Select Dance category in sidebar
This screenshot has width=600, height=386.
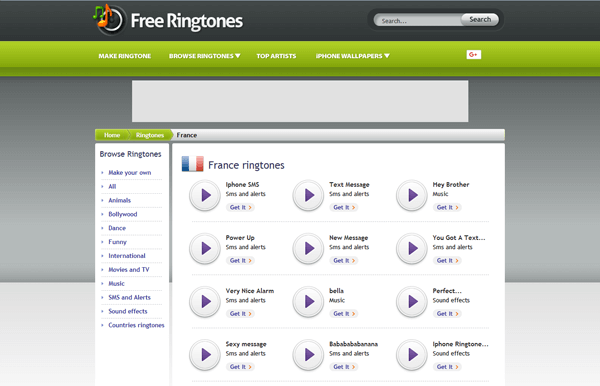click(117, 228)
